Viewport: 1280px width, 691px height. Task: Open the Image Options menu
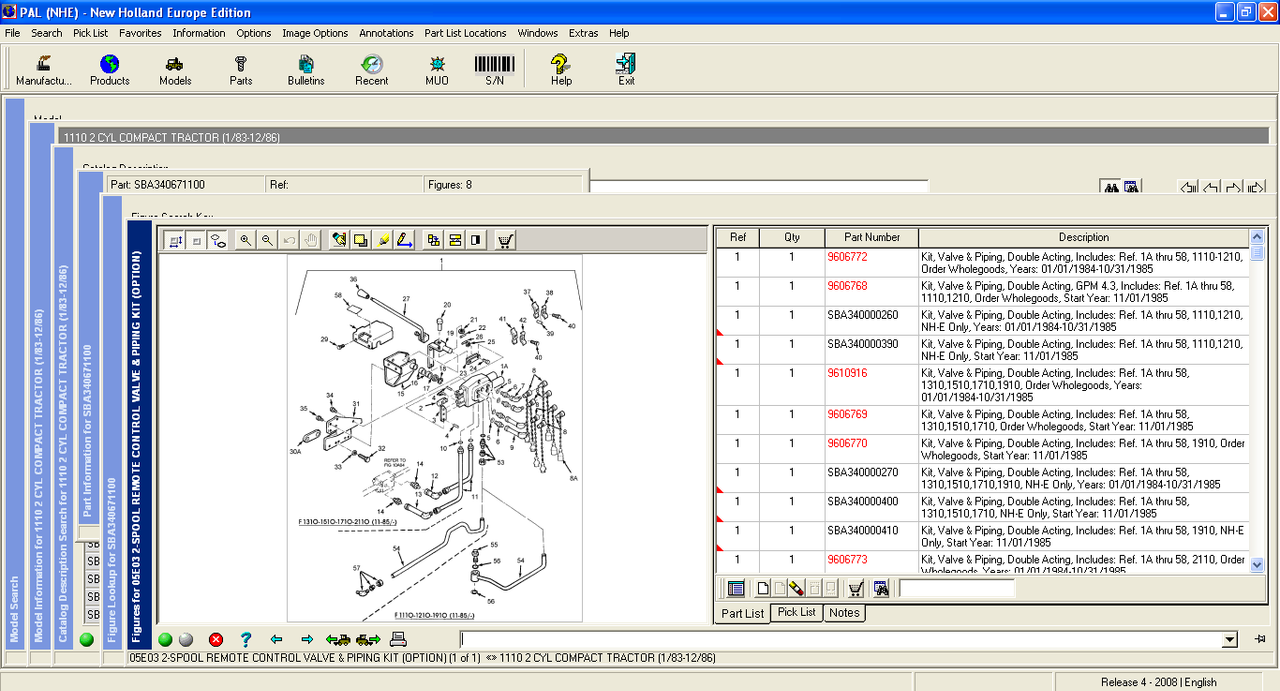click(315, 33)
